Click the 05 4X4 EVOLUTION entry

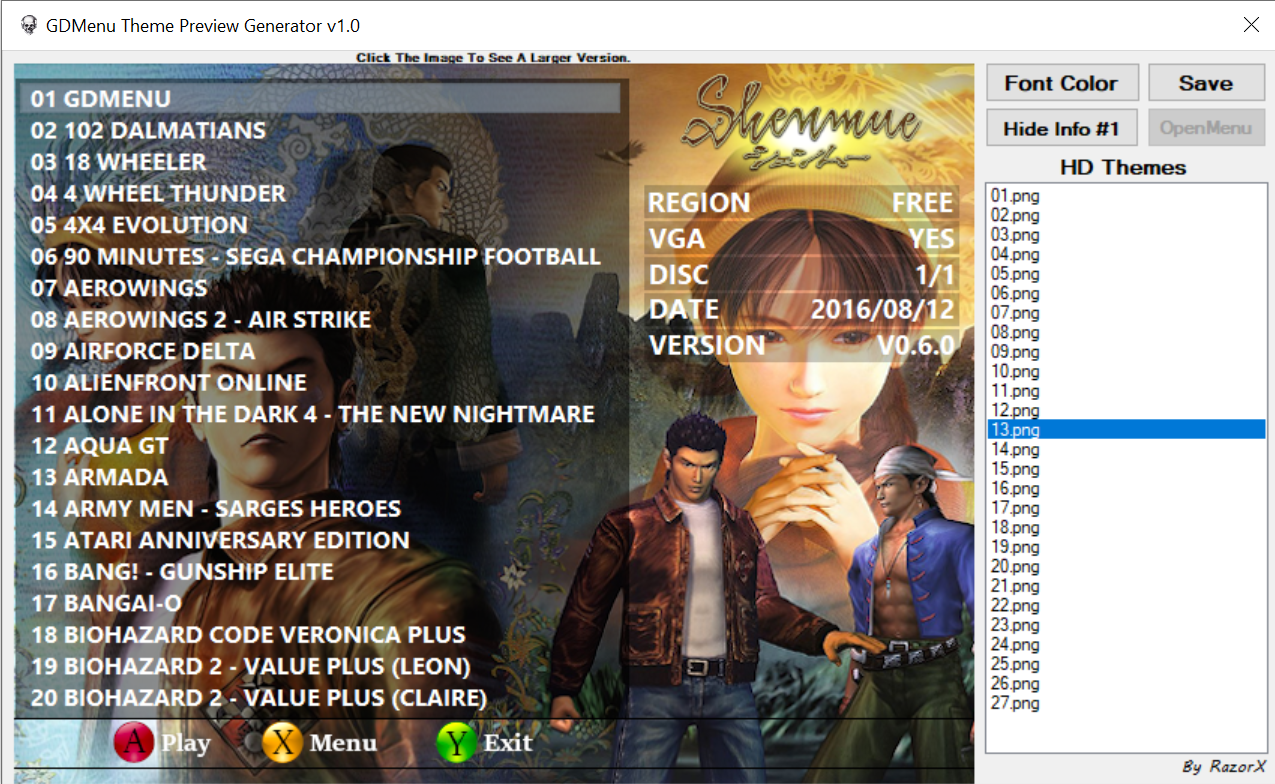139,225
